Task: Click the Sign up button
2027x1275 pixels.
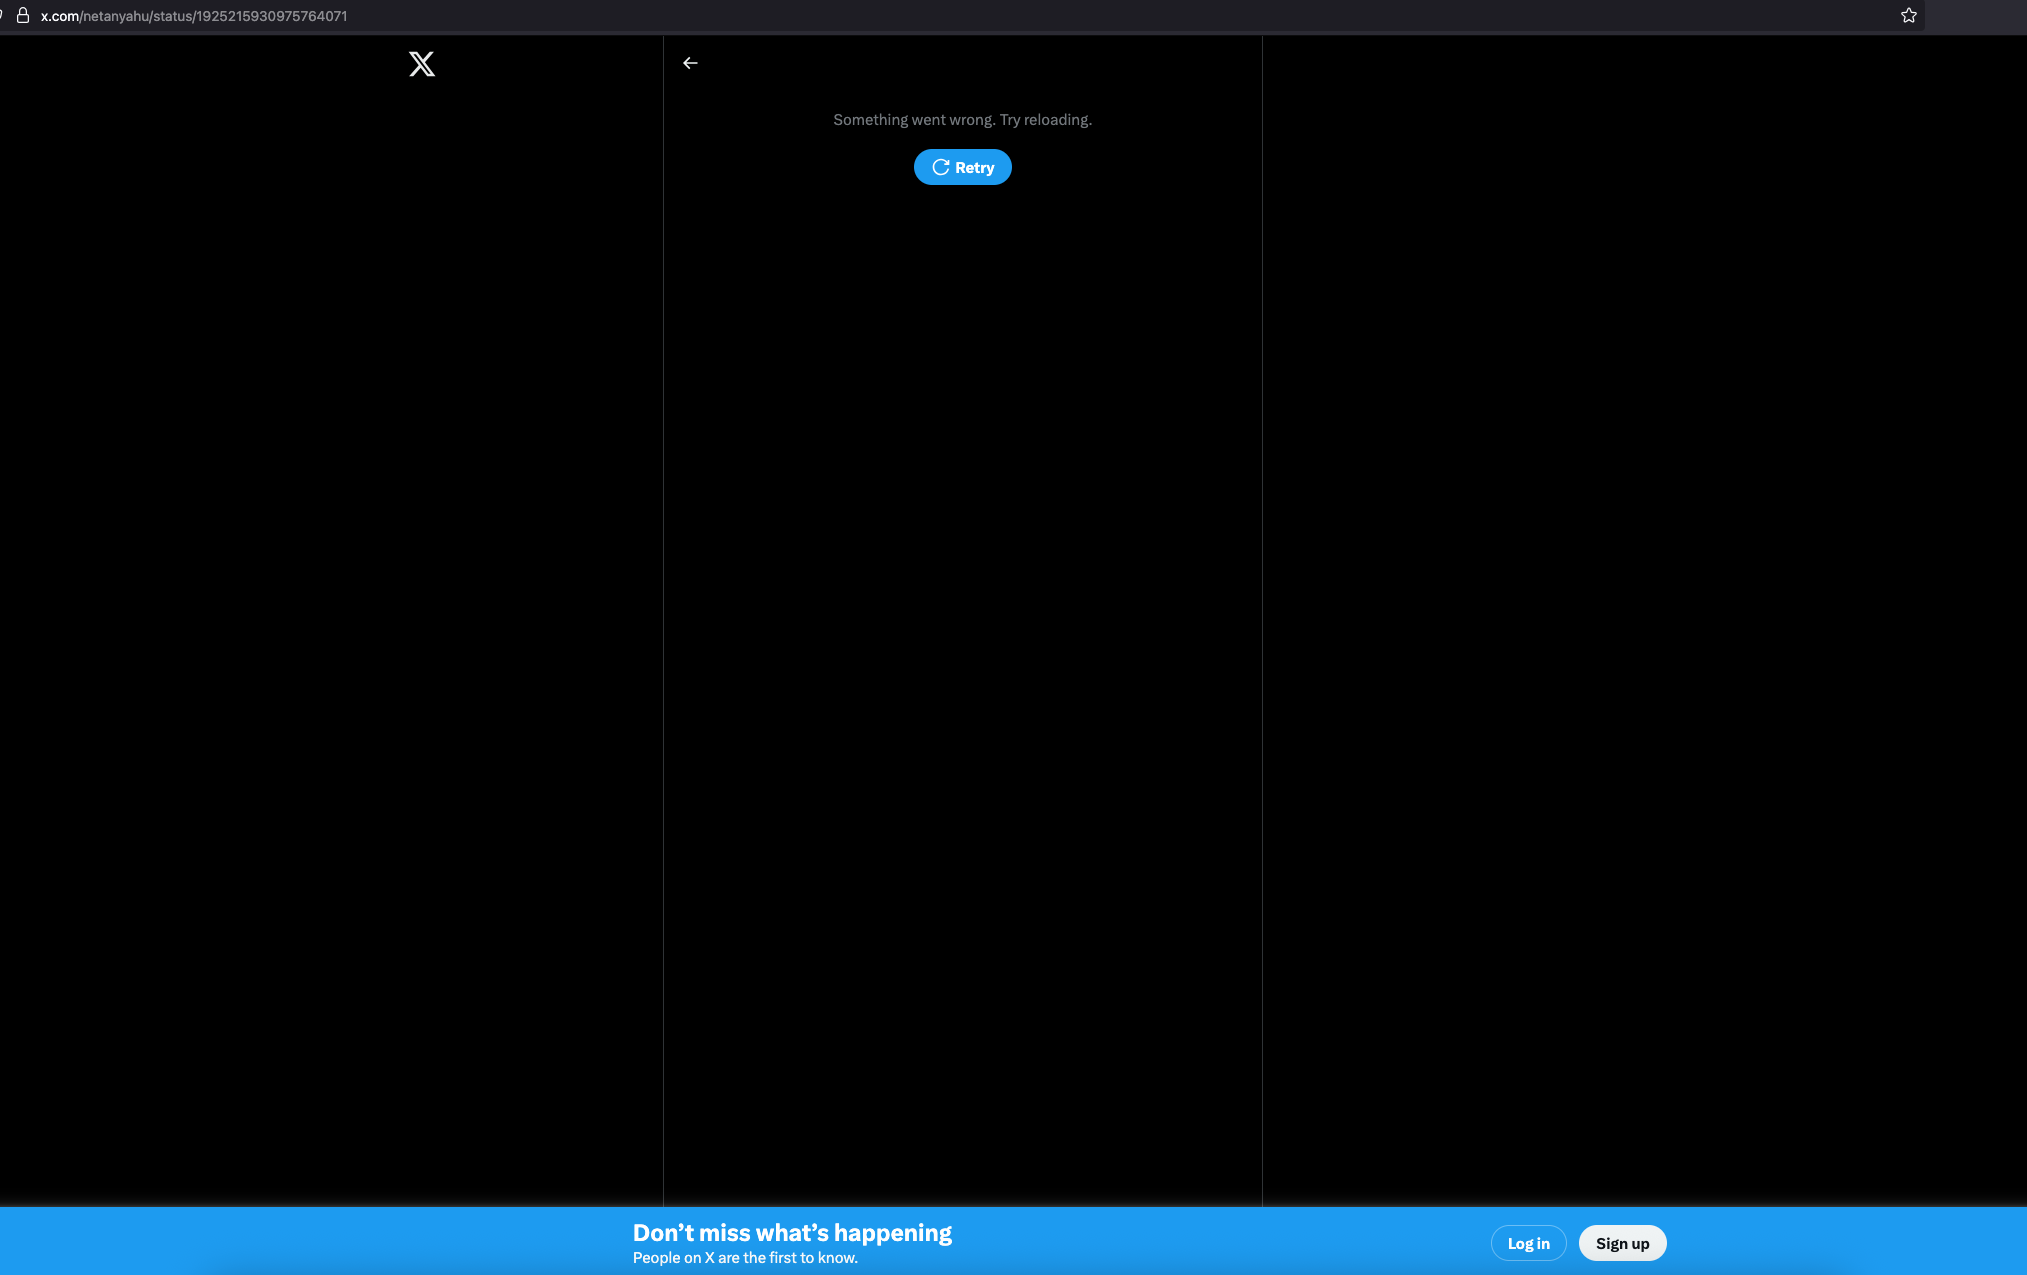Action: point(1622,1243)
